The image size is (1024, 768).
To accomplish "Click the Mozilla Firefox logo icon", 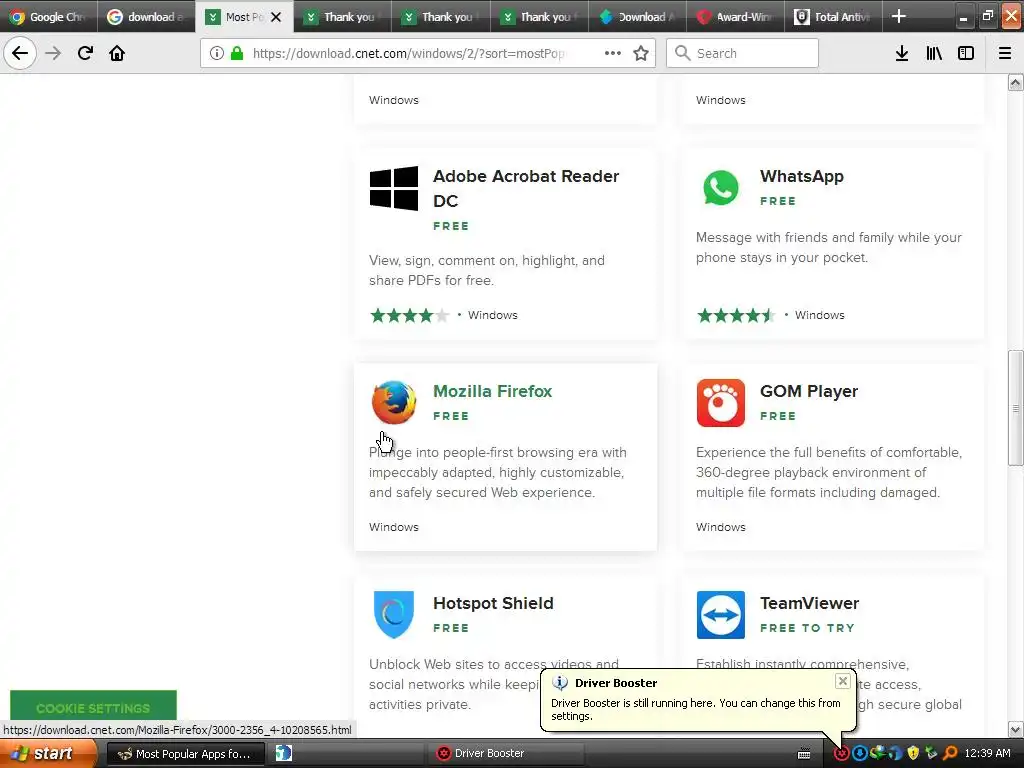I will pos(394,402).
